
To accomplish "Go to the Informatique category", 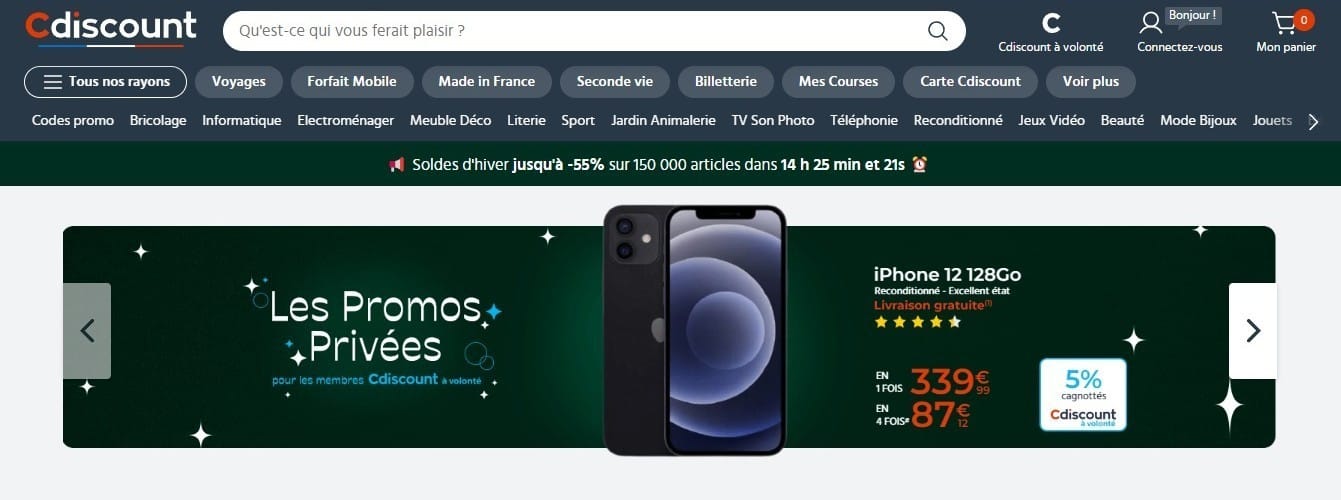I will tap(242, 121).
